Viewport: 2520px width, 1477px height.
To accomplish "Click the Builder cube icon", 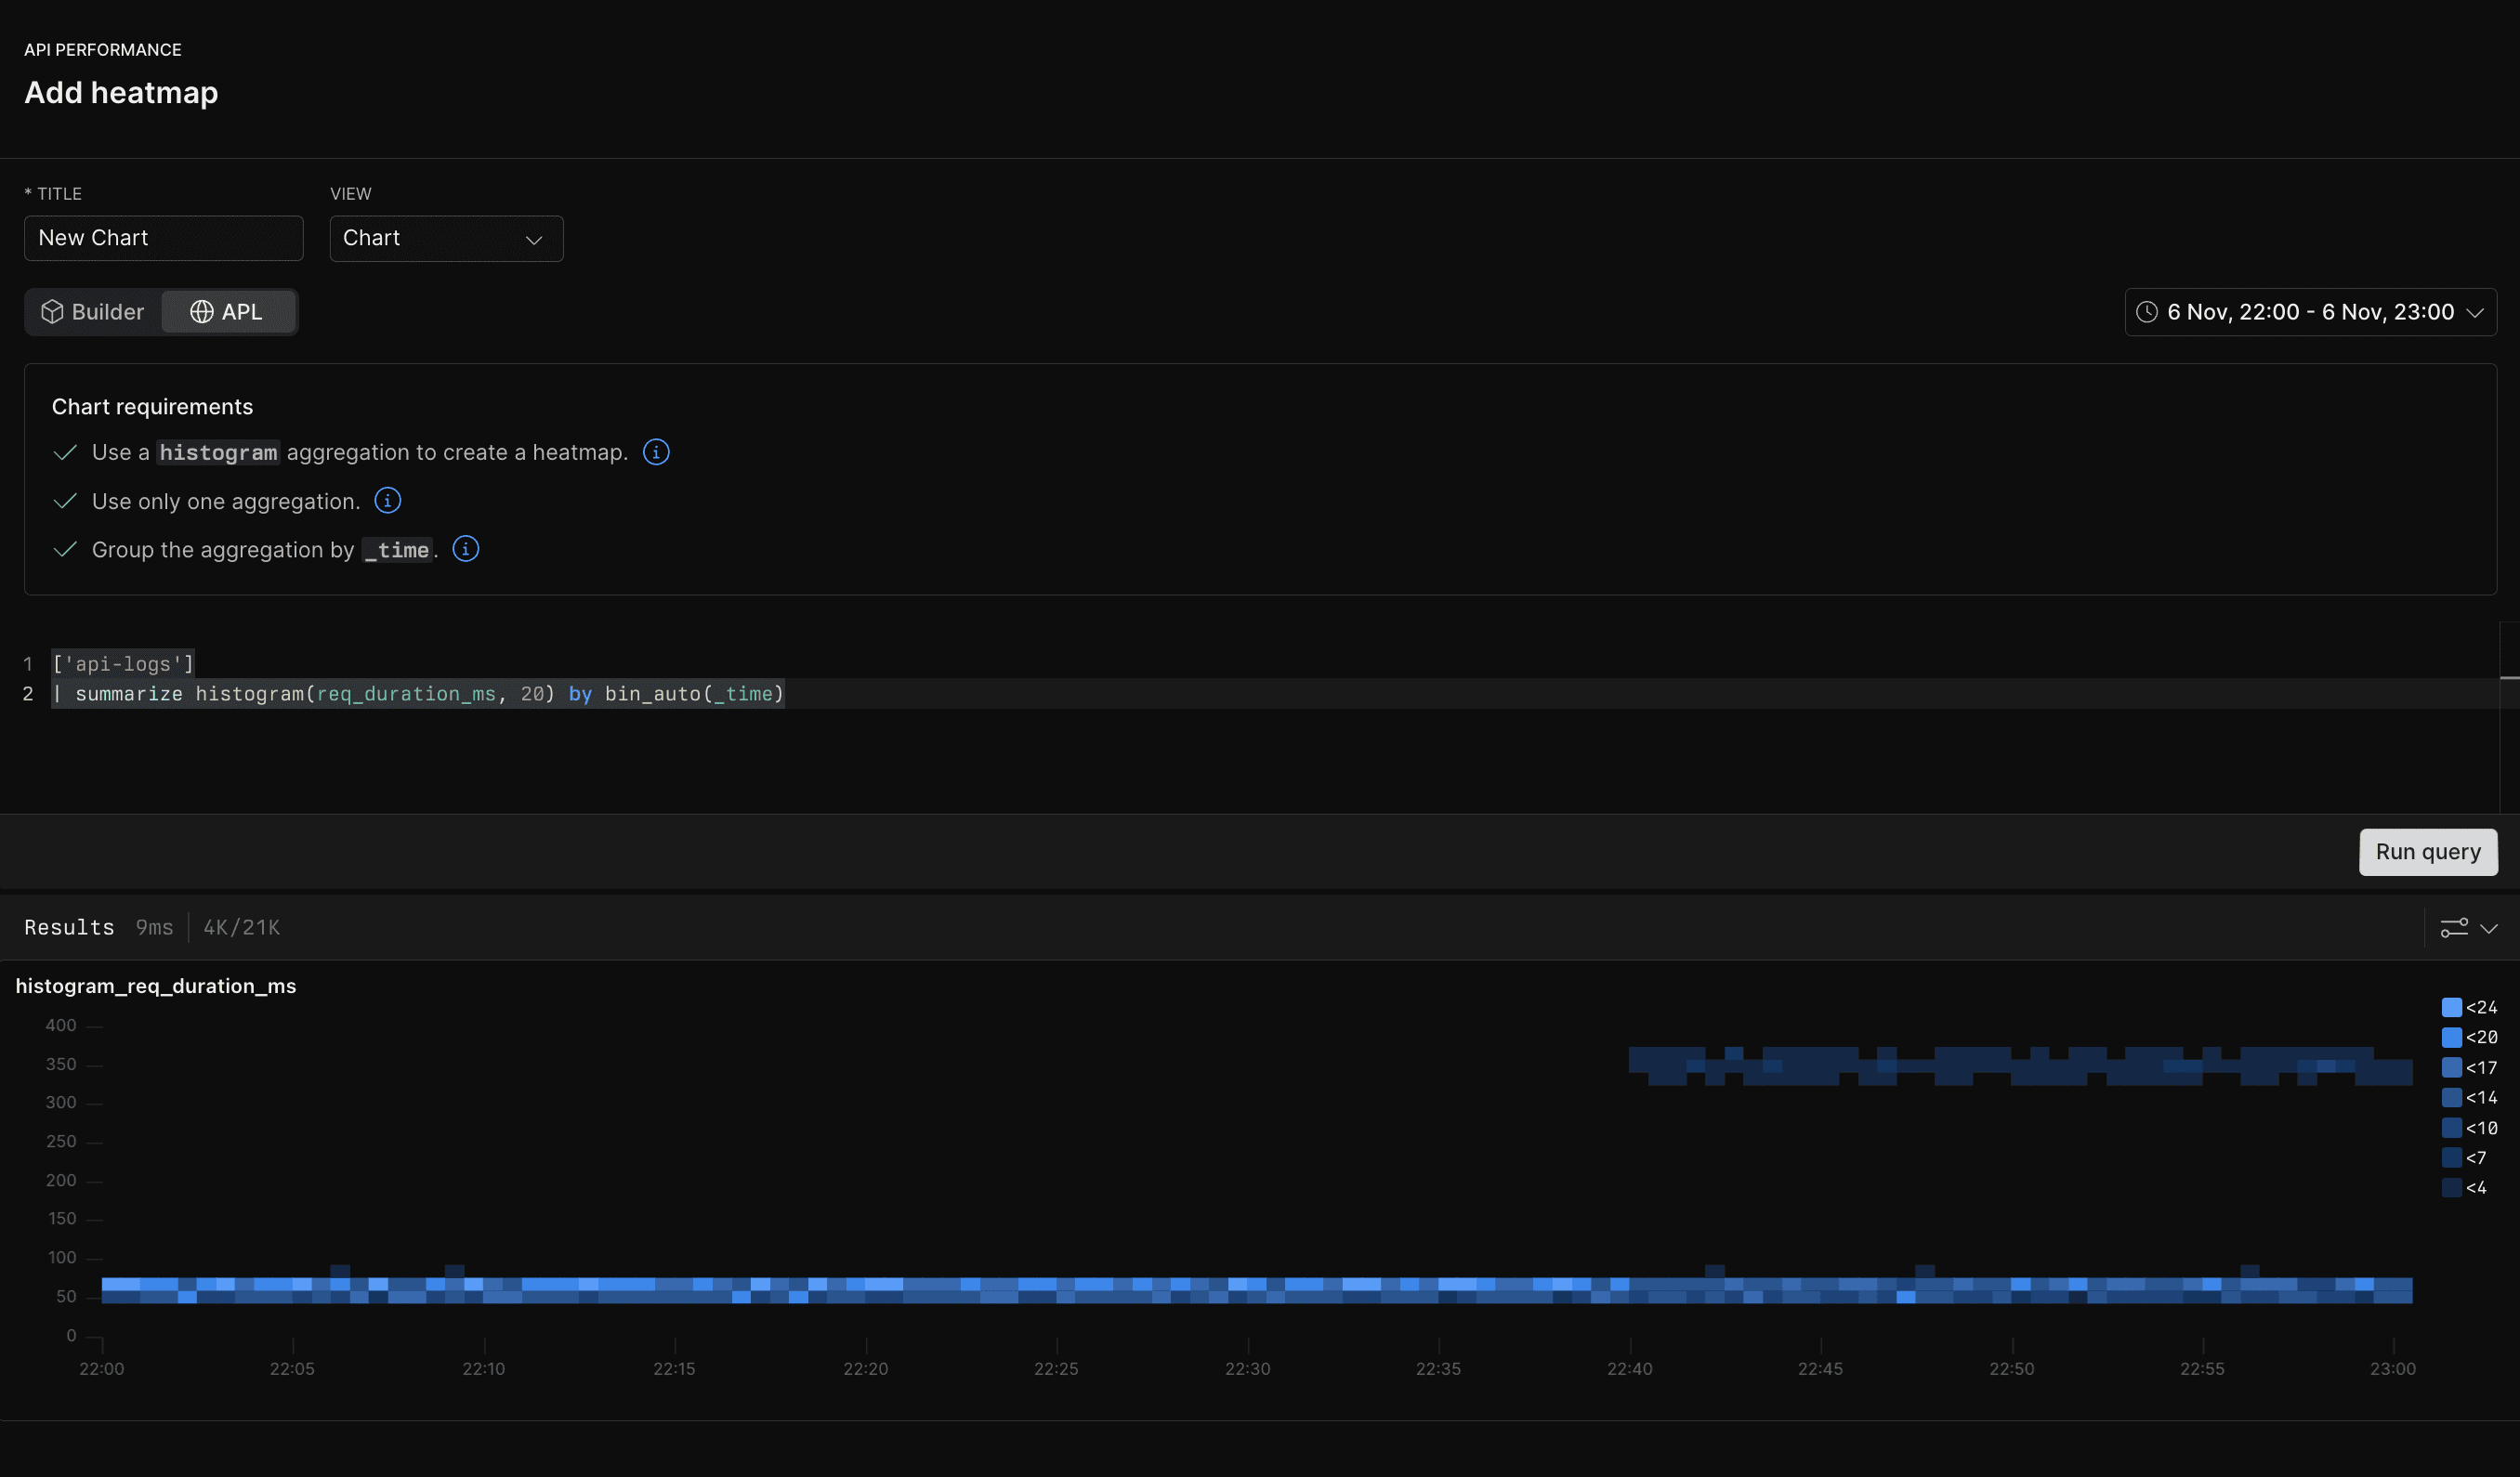I will click(52, 312).
